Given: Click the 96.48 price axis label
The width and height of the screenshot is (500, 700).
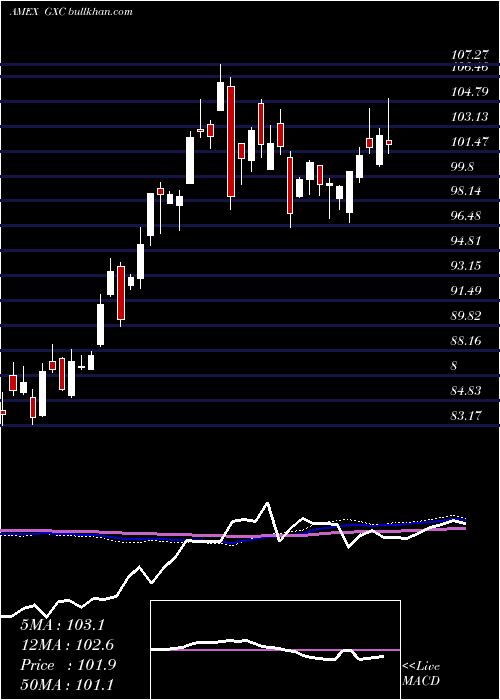Looking at the screenshot, I should [466, 216].
